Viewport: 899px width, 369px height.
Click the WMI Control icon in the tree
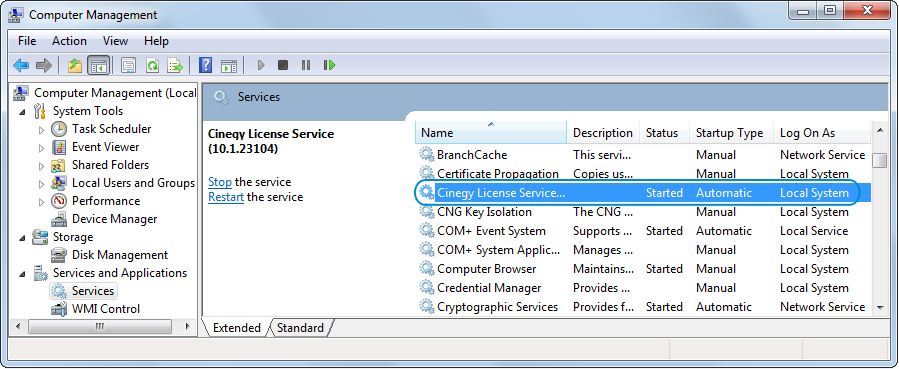point(59,309)
